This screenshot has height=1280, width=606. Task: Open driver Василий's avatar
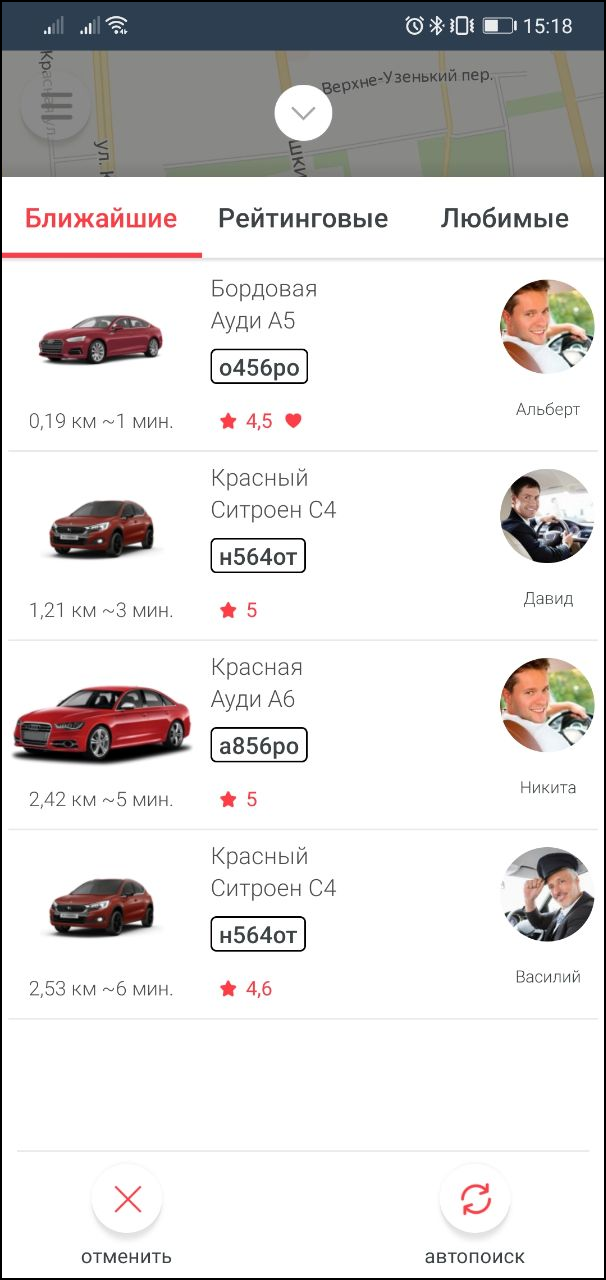[547, 894]
